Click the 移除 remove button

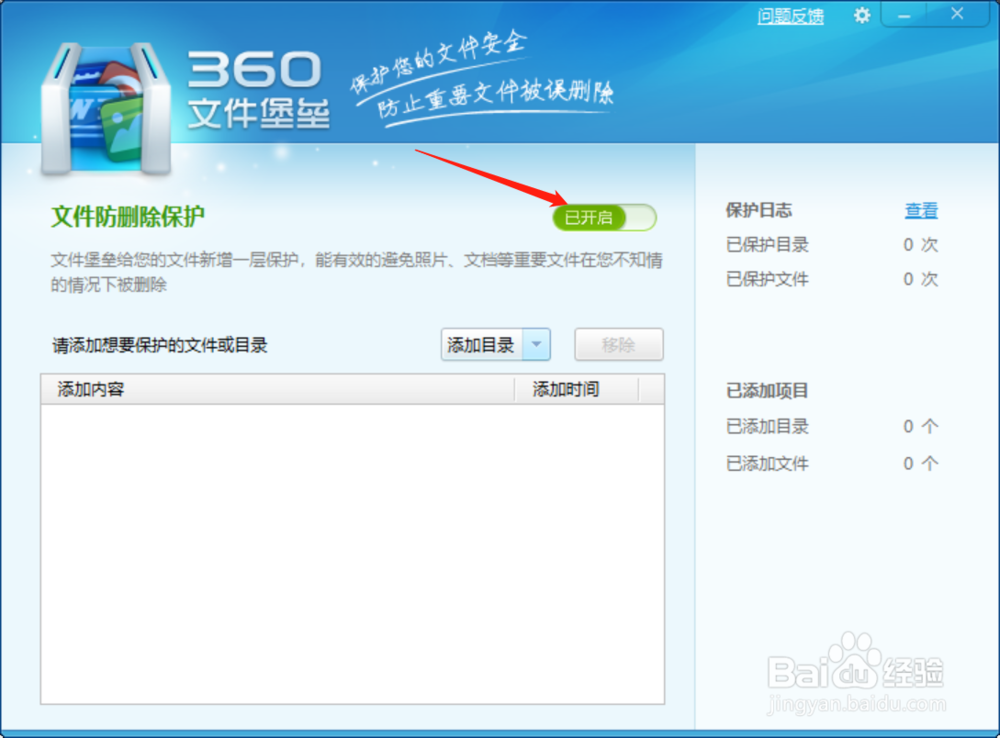click(x=619, y=344)
